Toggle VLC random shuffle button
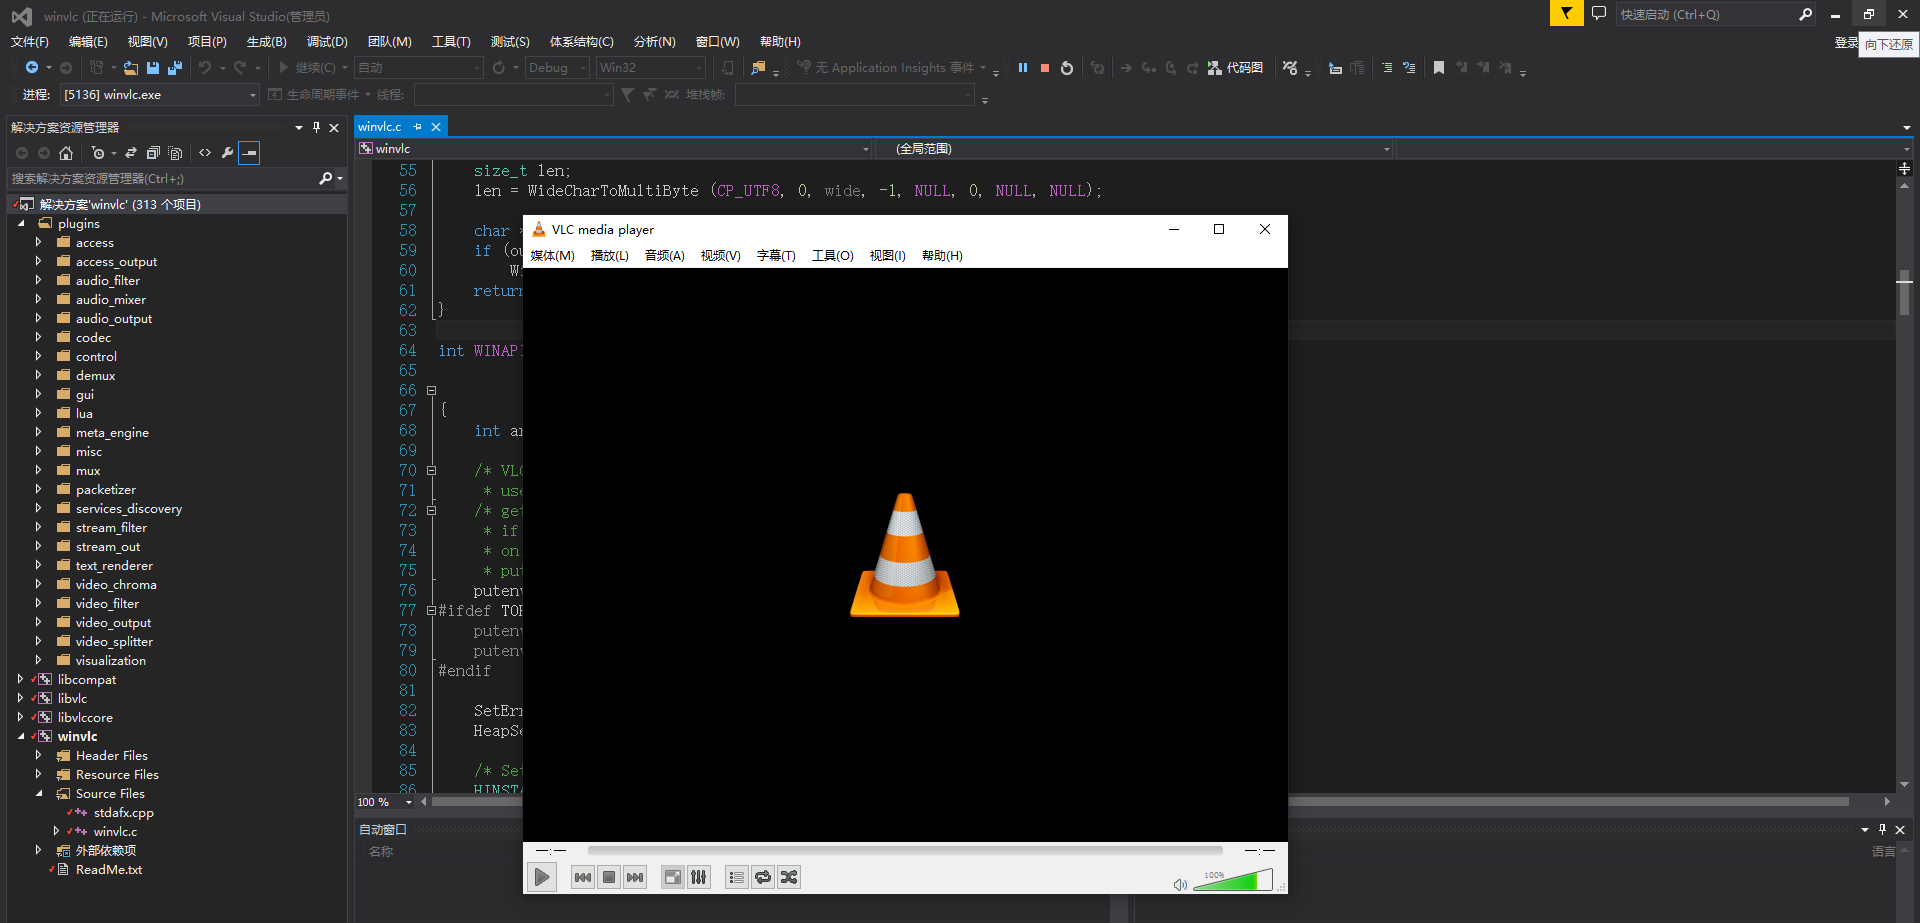 (x=789, y=877)
